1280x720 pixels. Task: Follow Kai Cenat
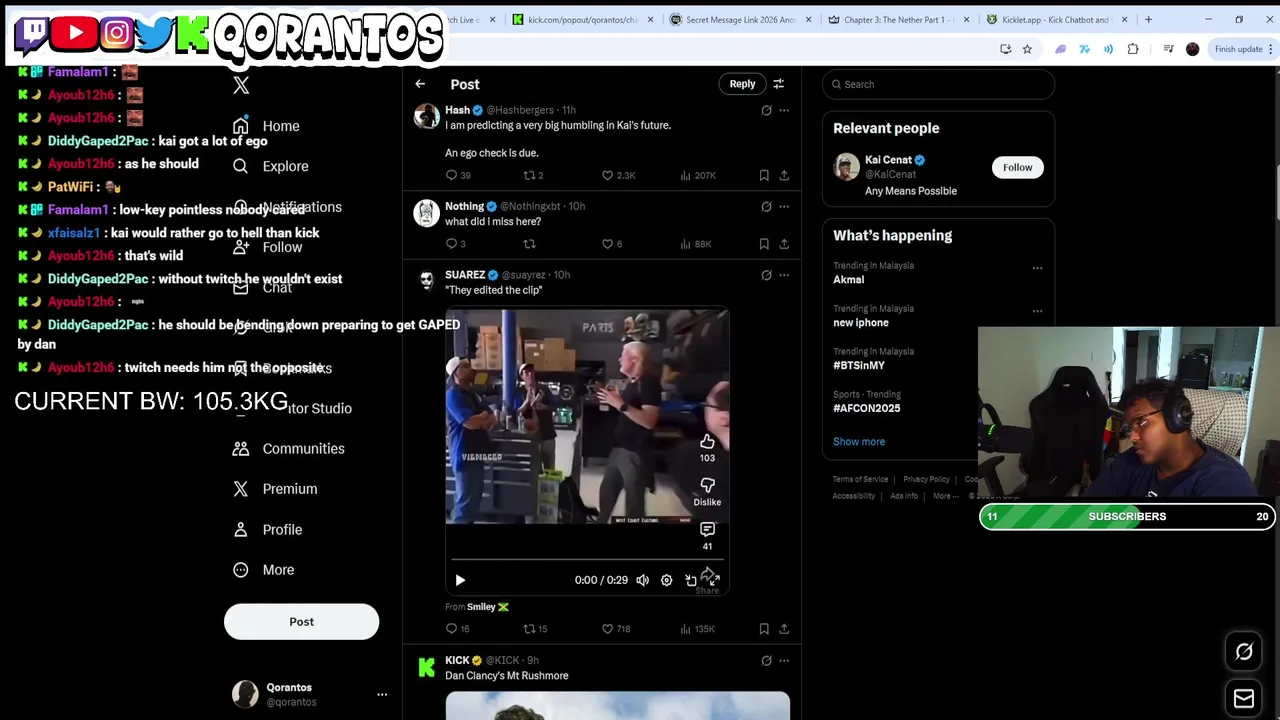pos(1017,167)
